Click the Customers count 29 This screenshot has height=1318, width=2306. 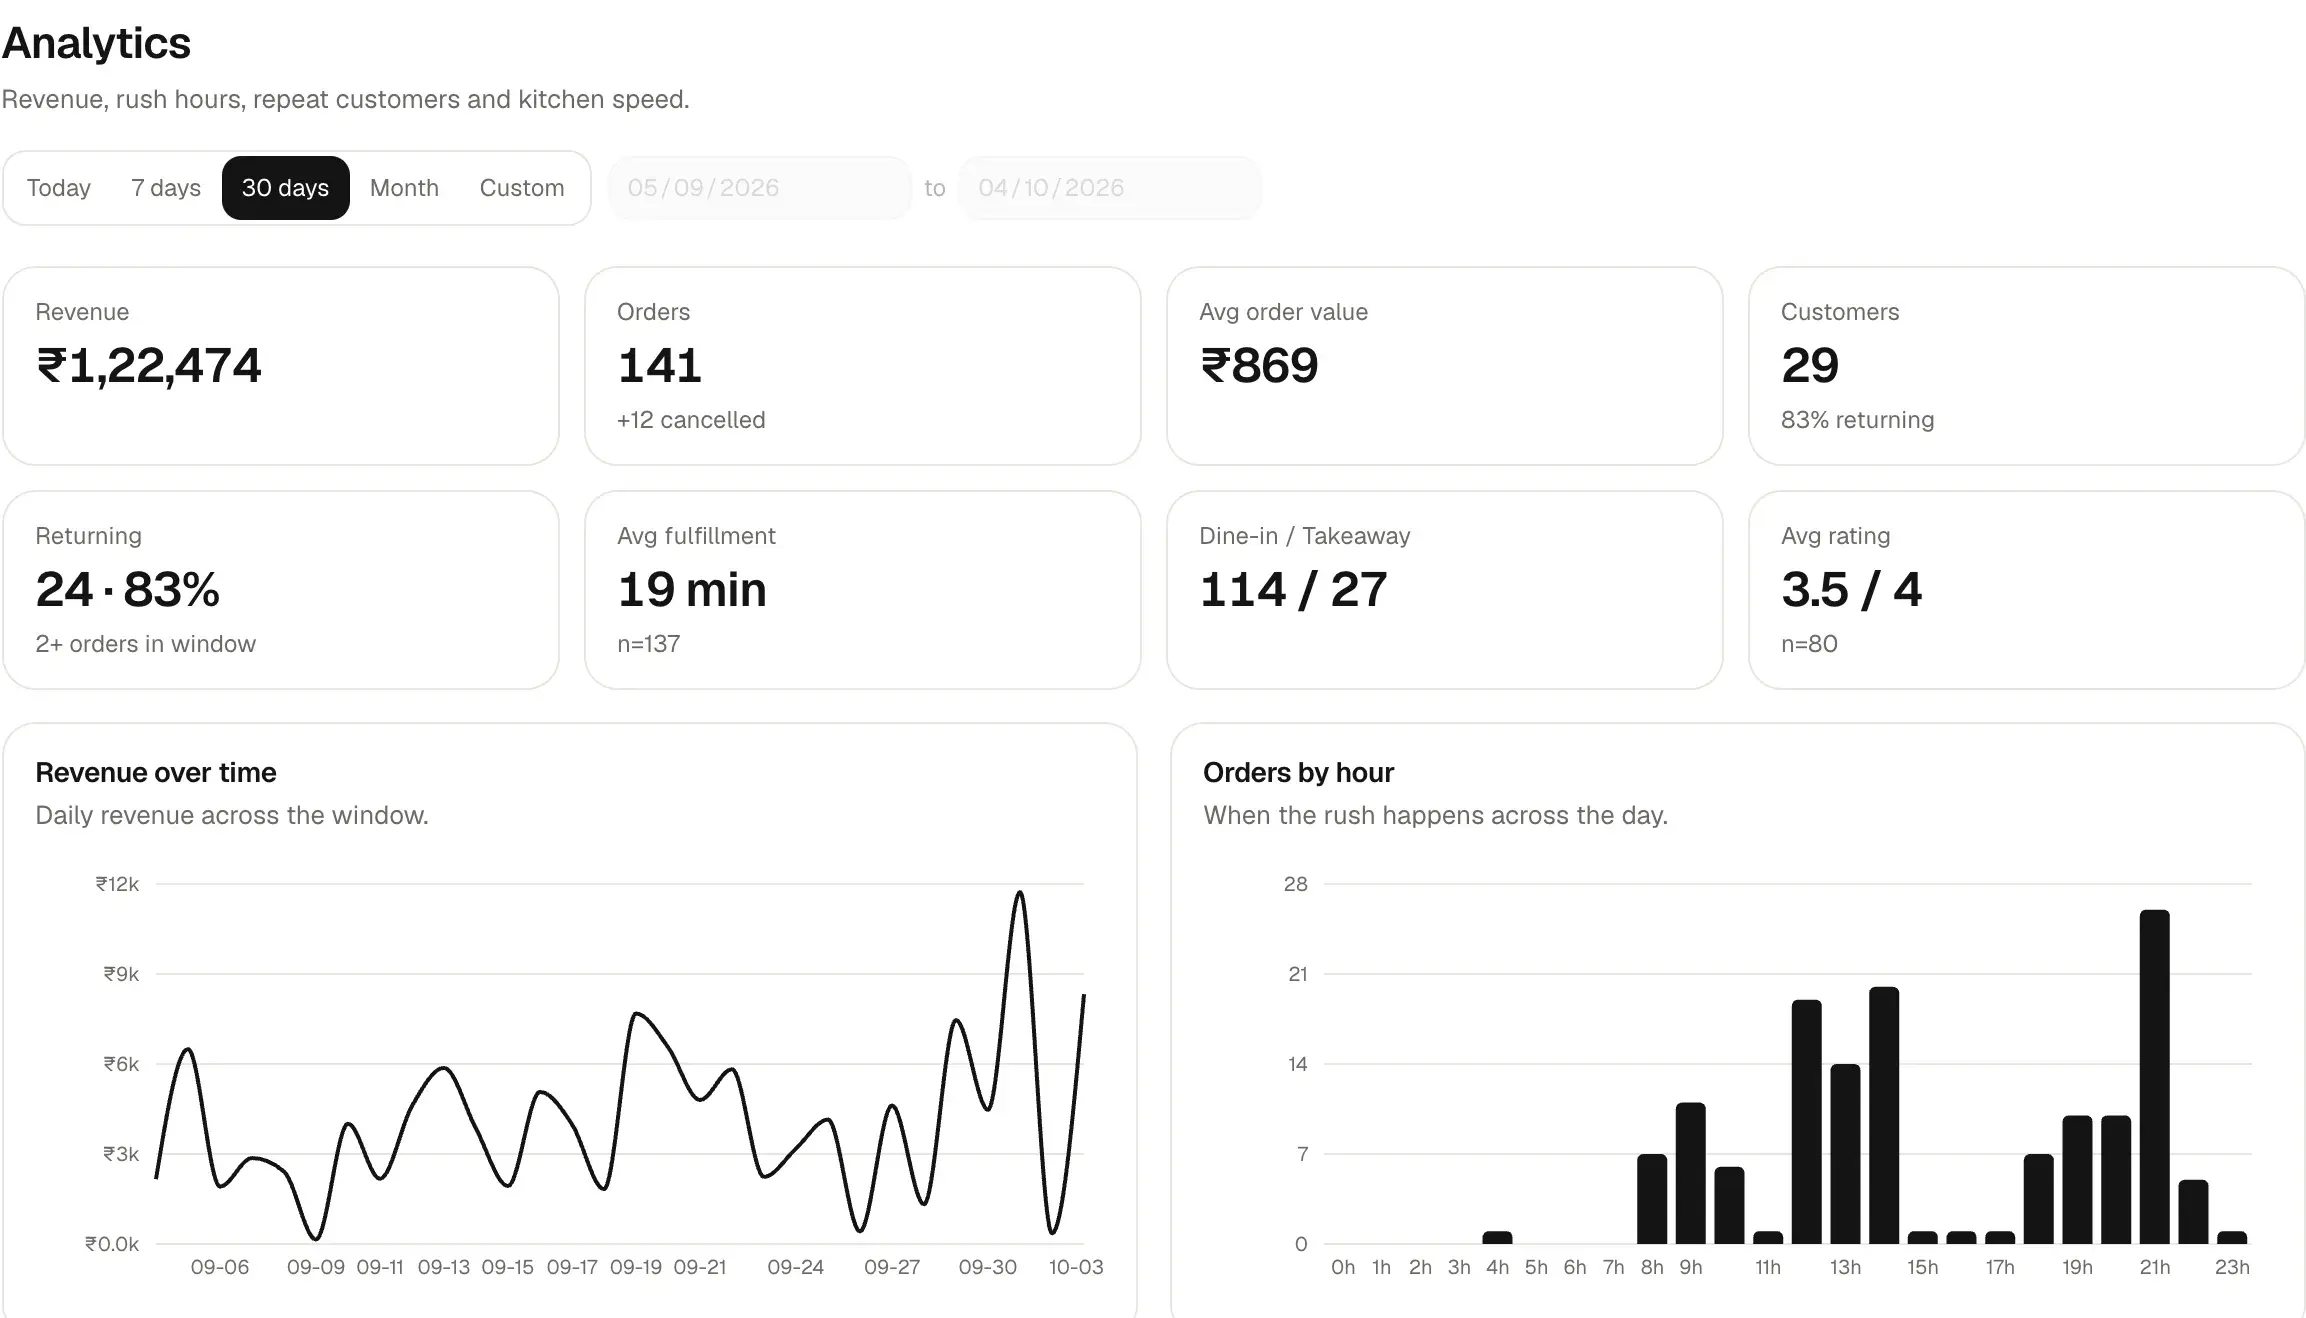pyautogui.click(x=1810, y=365)
